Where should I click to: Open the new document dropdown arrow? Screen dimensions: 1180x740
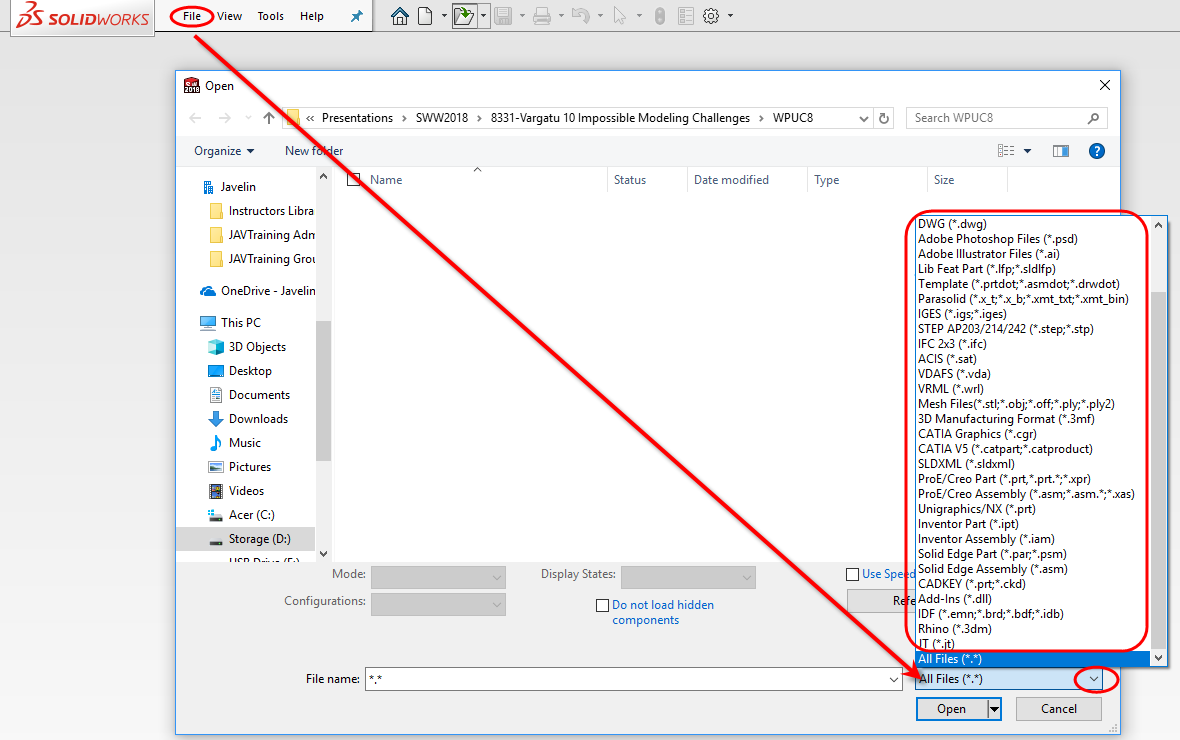(444, 16)
